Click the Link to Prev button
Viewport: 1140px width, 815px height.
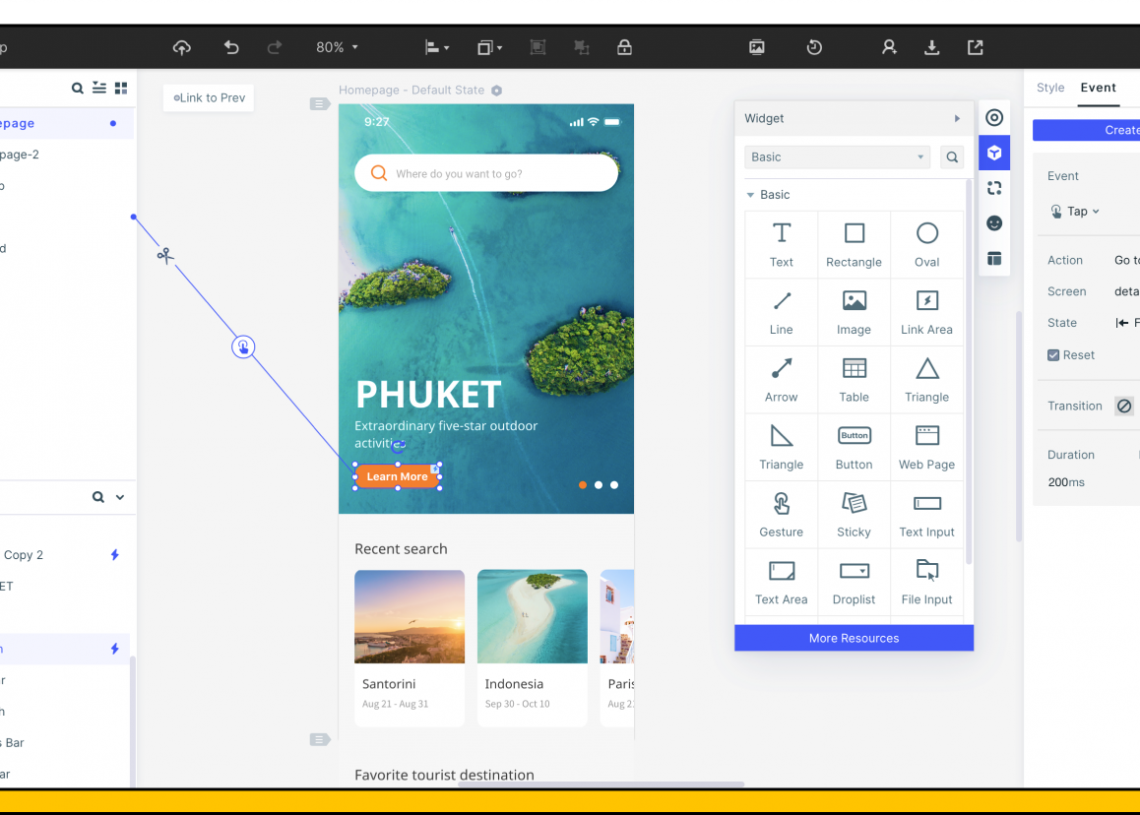[208, 98]
